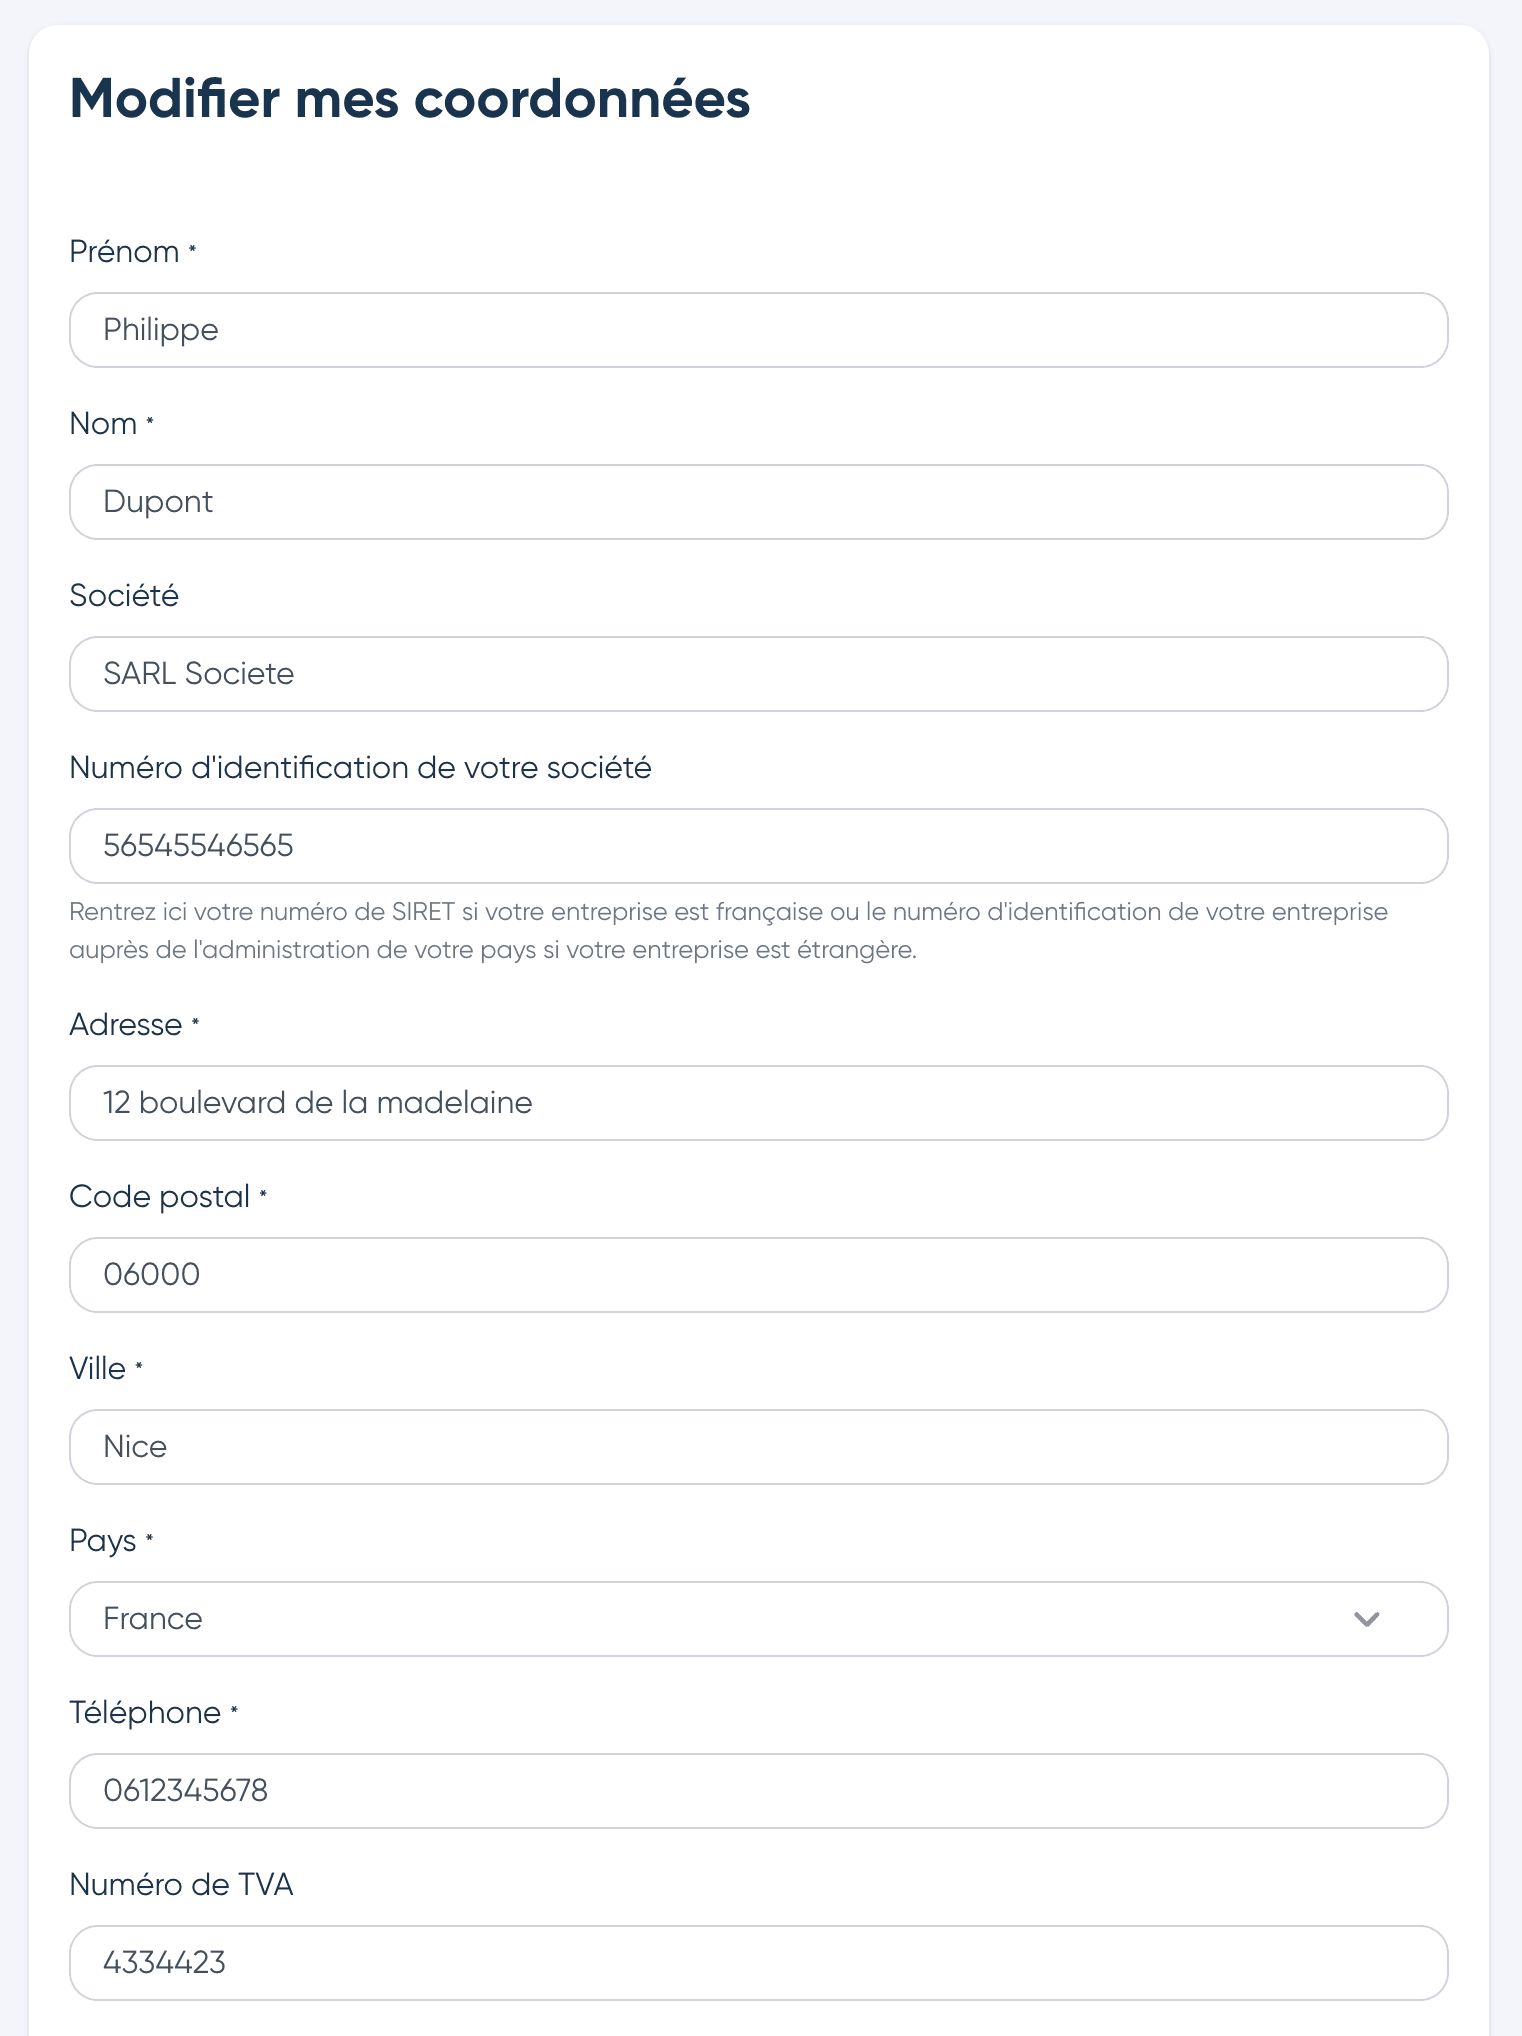Click the Société label

tap(124, 595)
